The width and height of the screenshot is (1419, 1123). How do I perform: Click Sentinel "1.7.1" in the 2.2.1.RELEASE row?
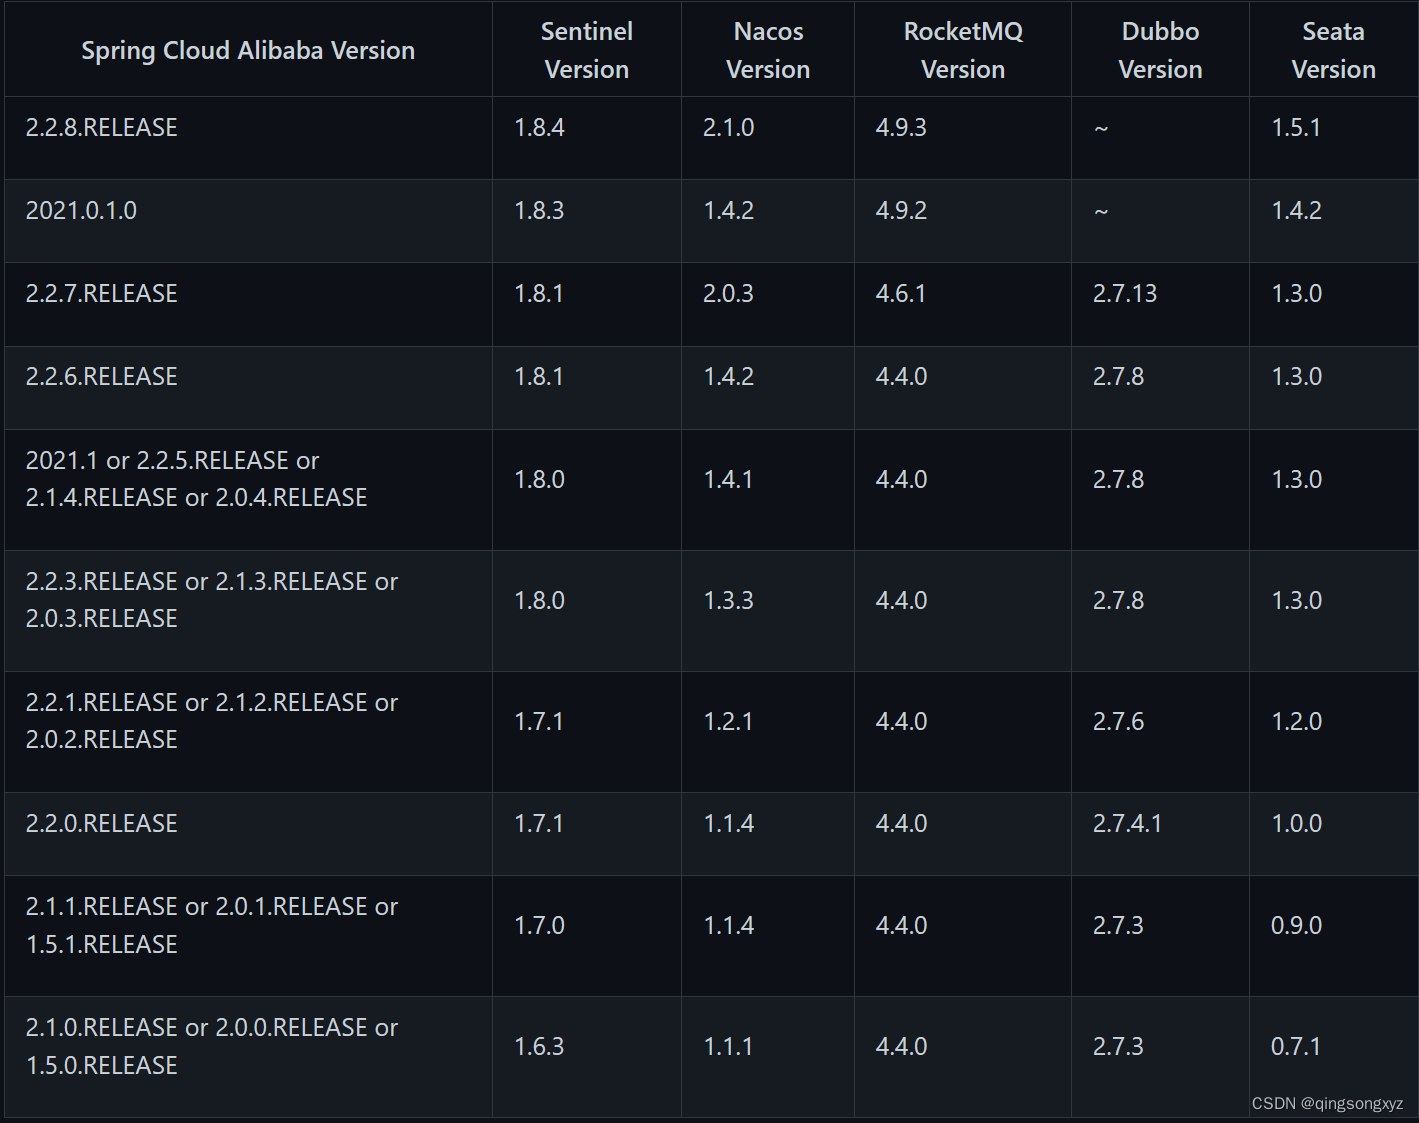539,722
